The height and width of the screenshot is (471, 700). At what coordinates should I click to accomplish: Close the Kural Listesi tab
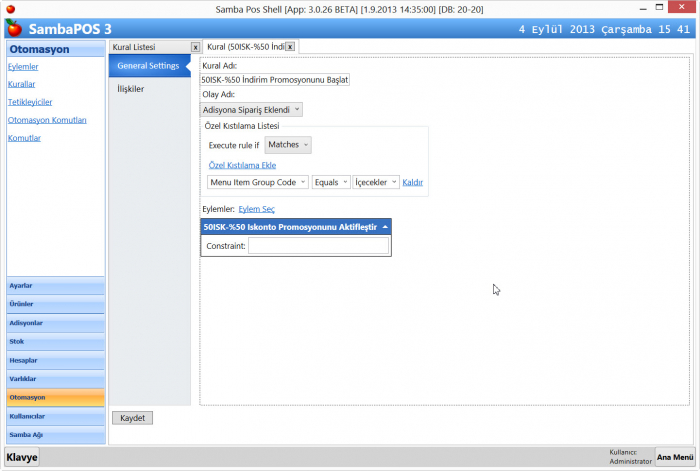click(196, 47)
